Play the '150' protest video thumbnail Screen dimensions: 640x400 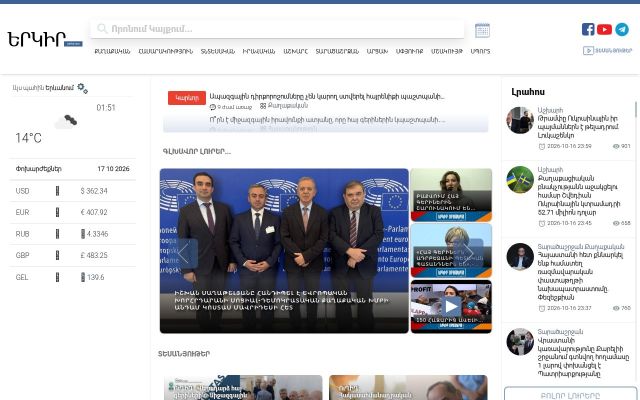451,306
